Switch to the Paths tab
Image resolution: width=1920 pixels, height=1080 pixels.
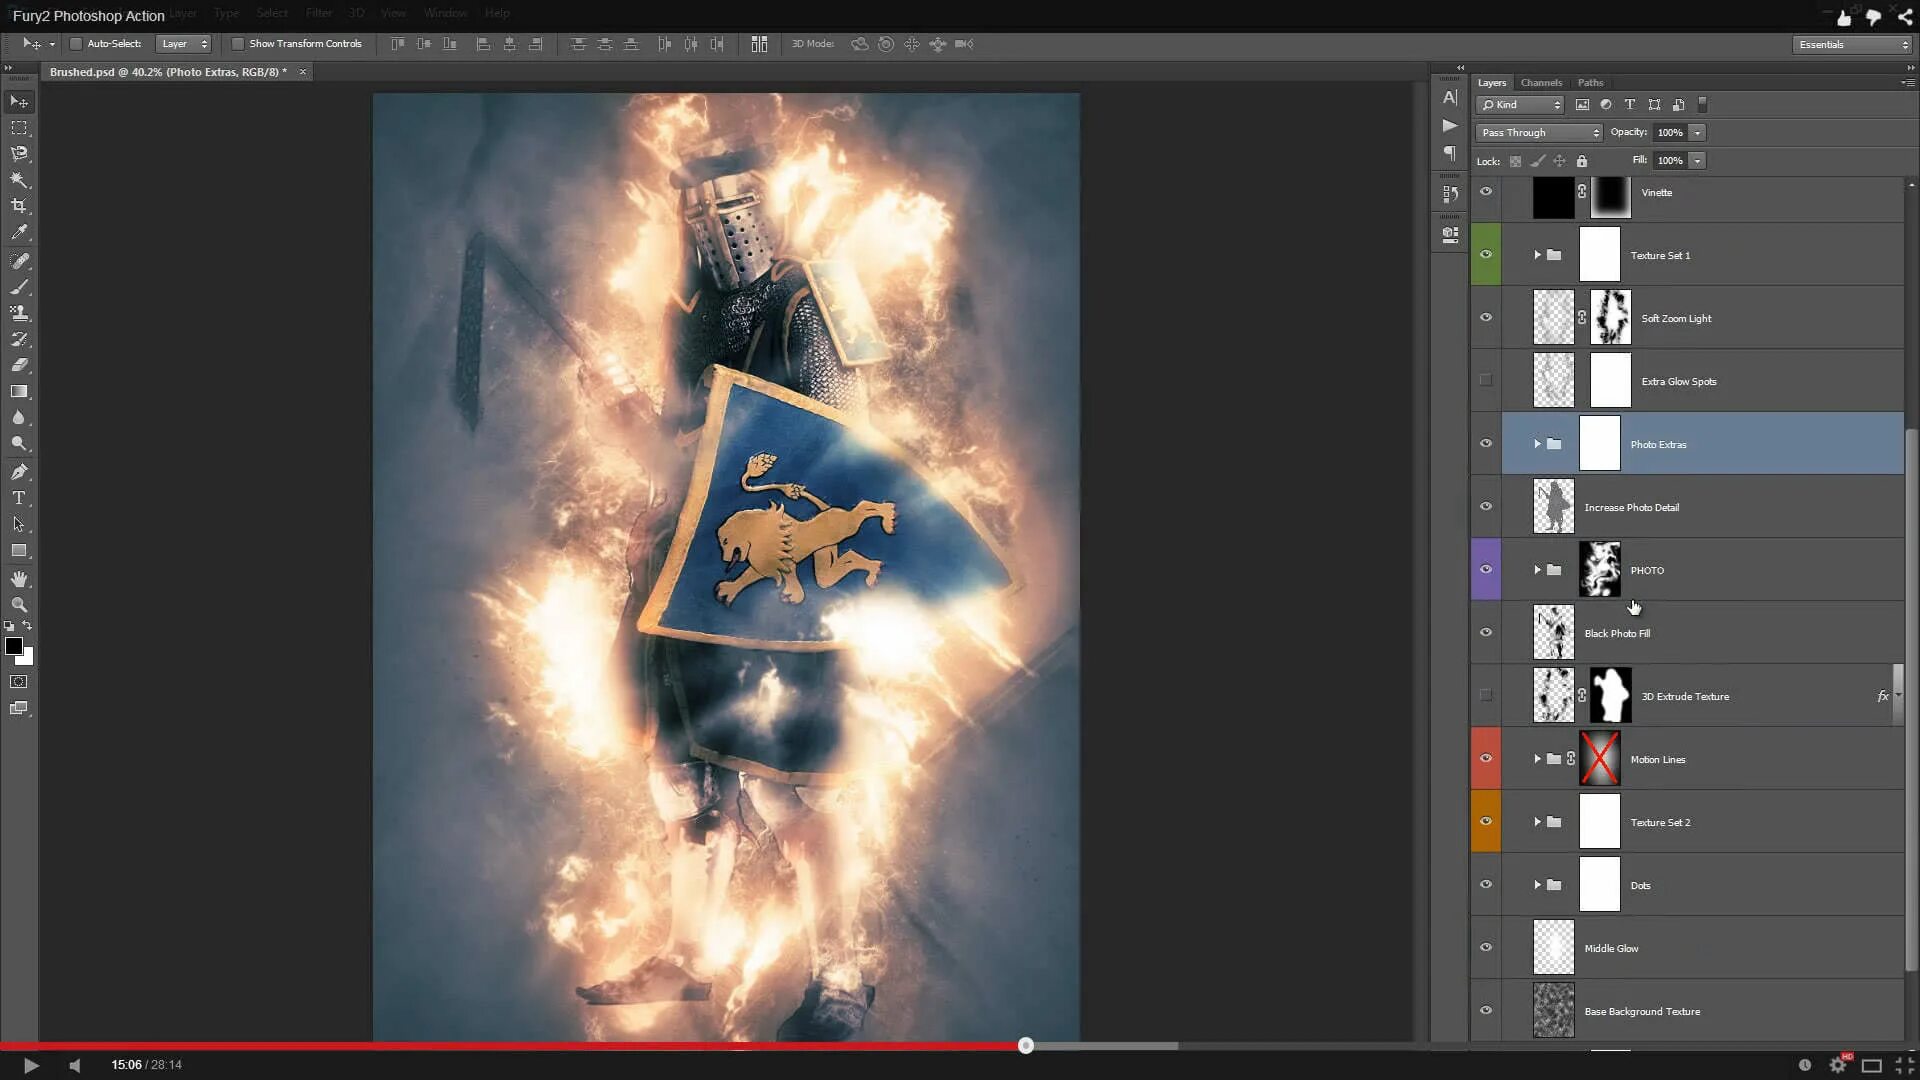[x=1590, y=83]
